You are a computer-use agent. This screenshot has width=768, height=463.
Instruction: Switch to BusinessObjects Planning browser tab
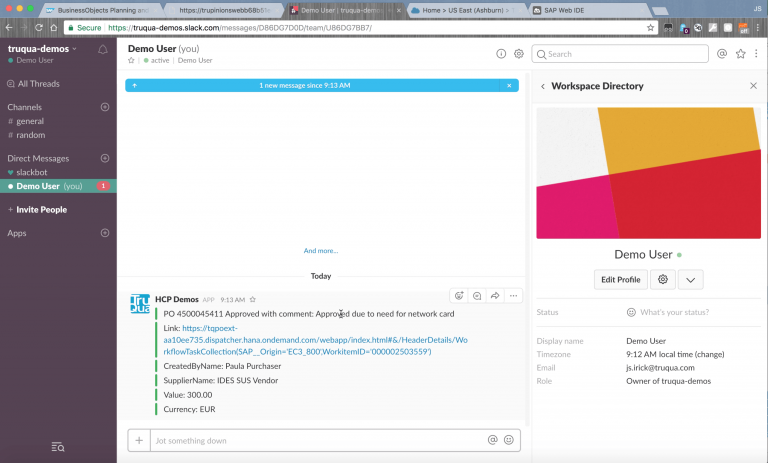pos(102,10)
